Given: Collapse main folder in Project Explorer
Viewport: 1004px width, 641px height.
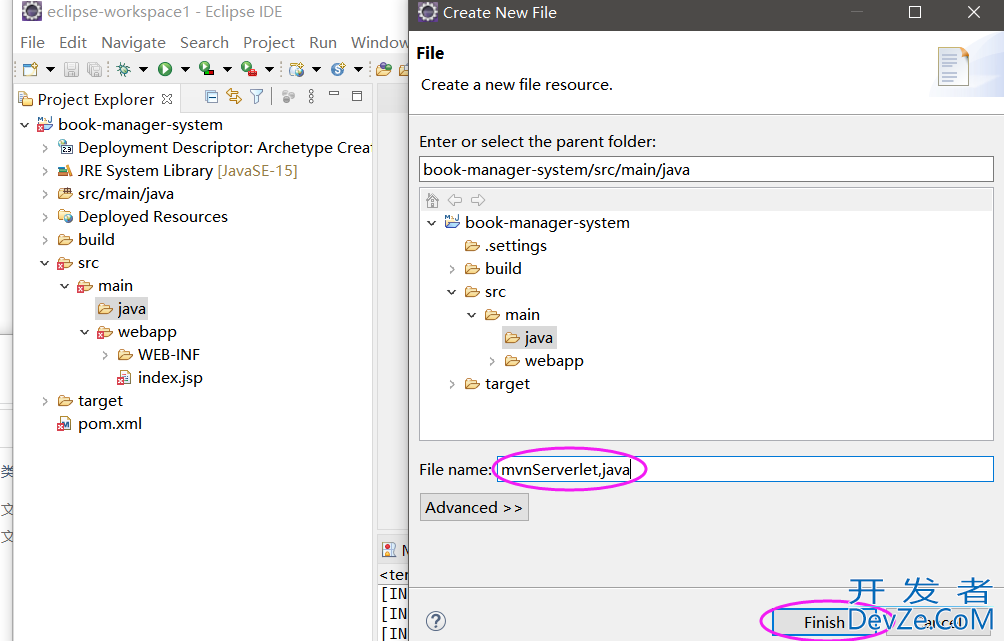Looking at the screenshot, I should tap(65, 286).
